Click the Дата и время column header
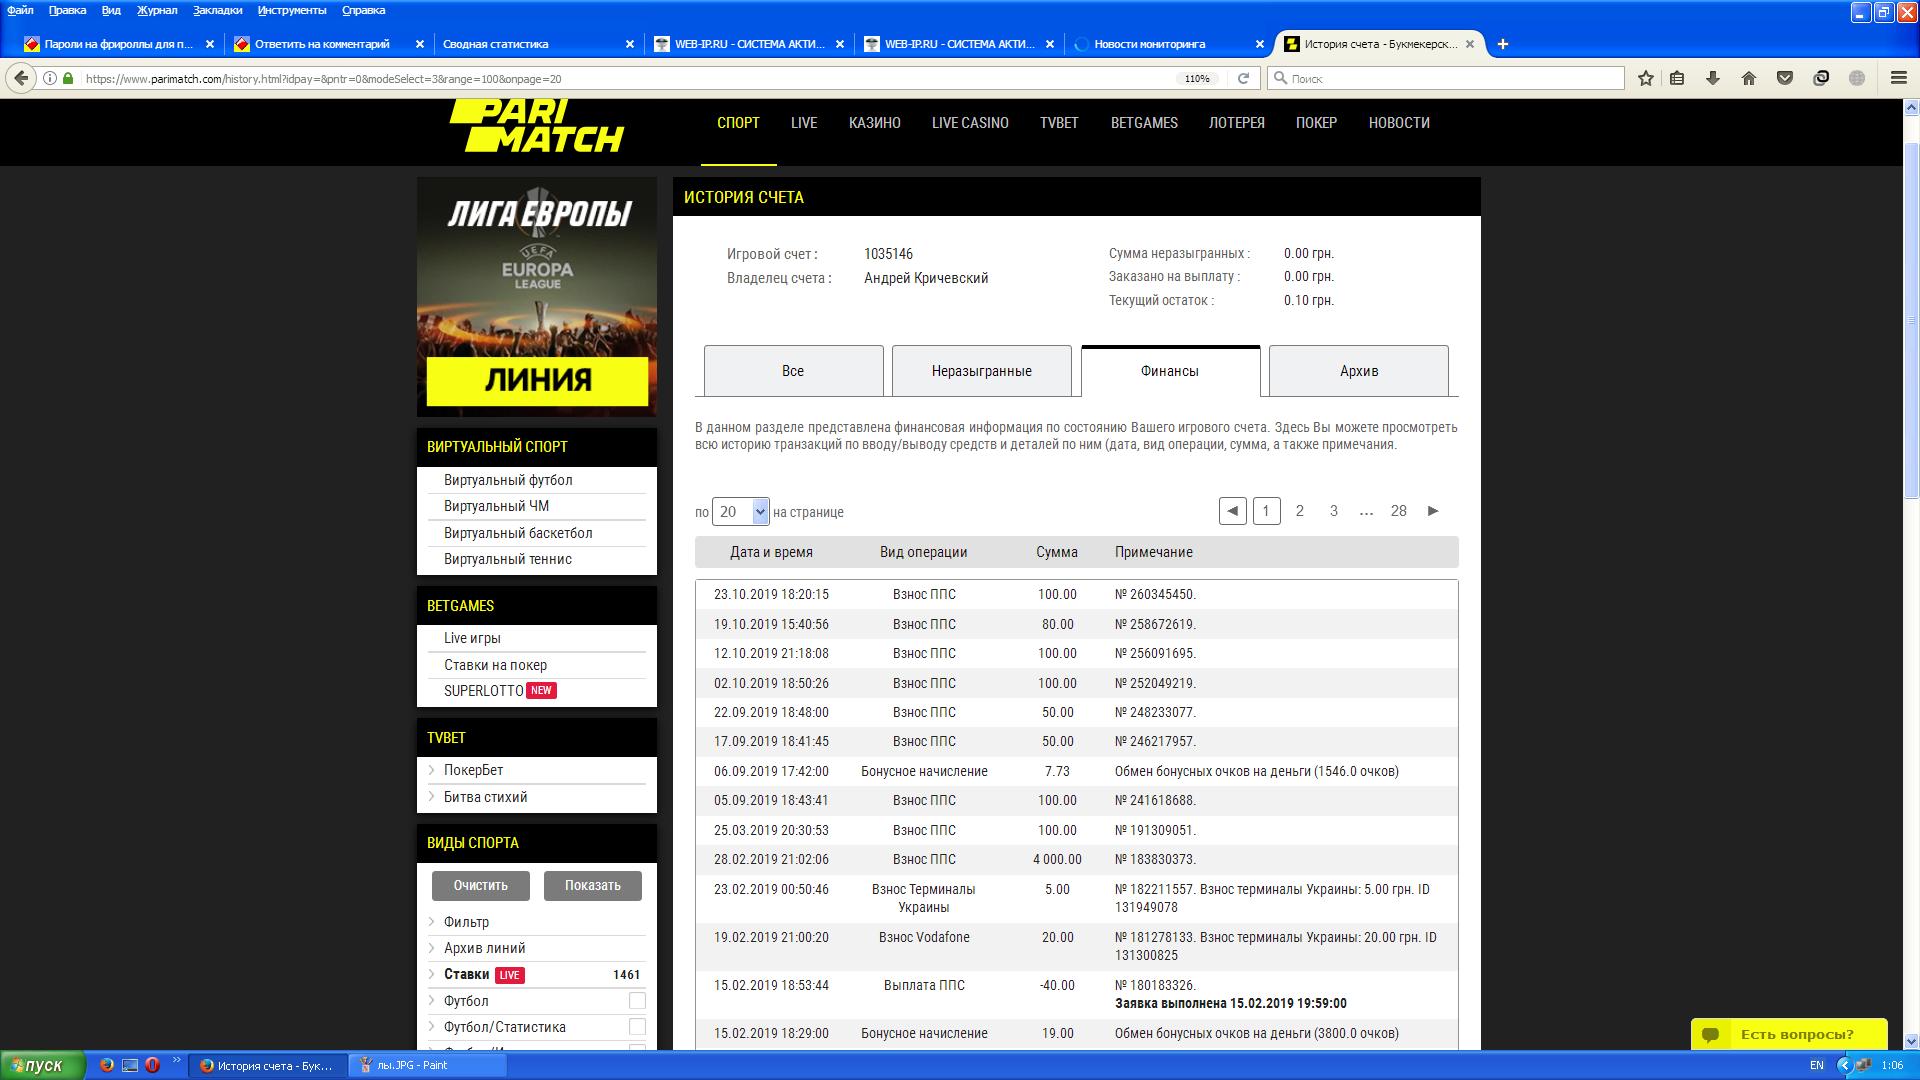Screen dimensions: 1920x1080 point(771,552)
